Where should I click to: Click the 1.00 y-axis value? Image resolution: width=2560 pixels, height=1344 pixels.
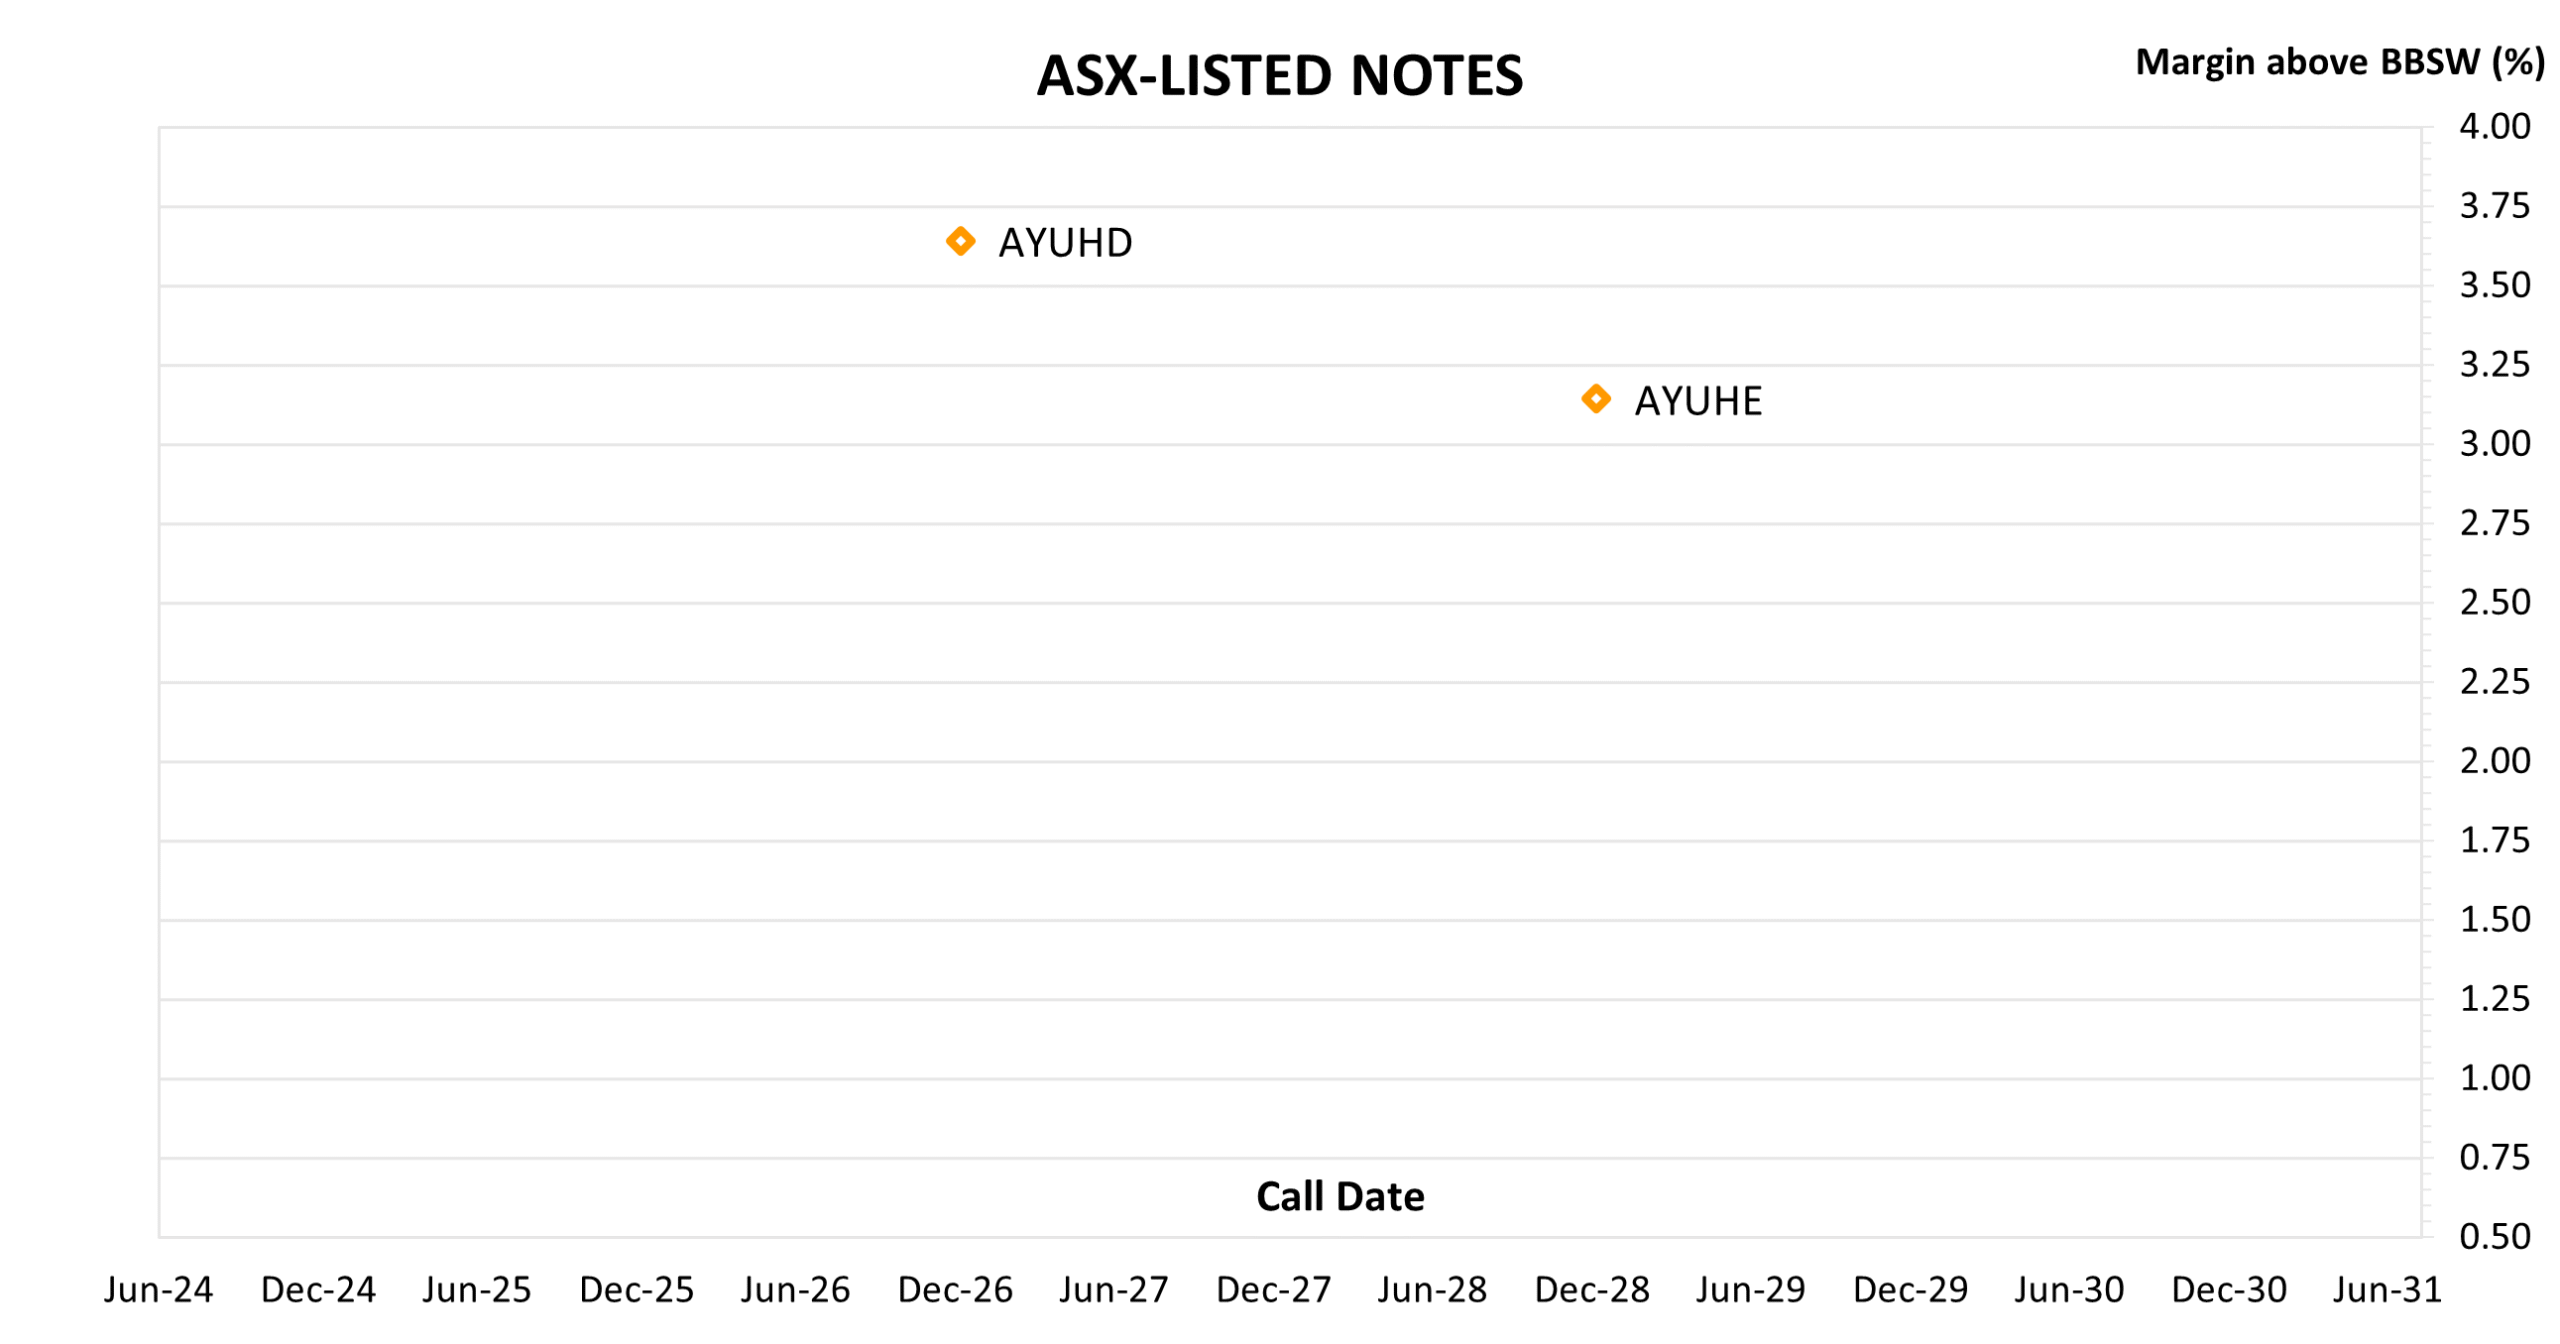pyautogui.click(x=2494, y=1078)
